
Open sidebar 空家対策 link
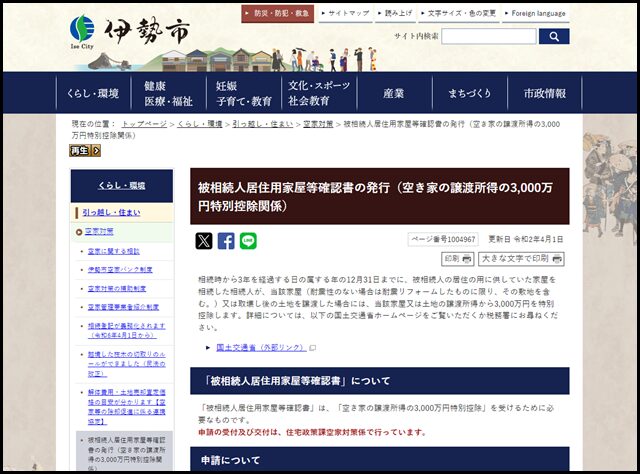click(99, 231)
